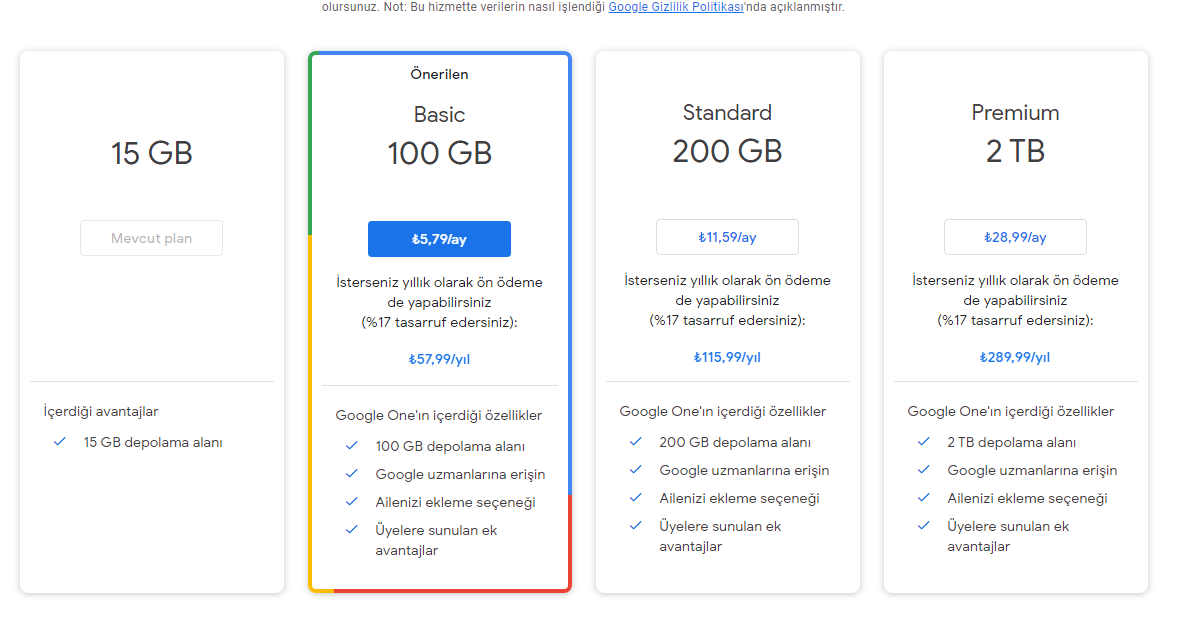
Task: Click checkmark beside 100 GB depolama alanı
Action: tap(352, 446)
